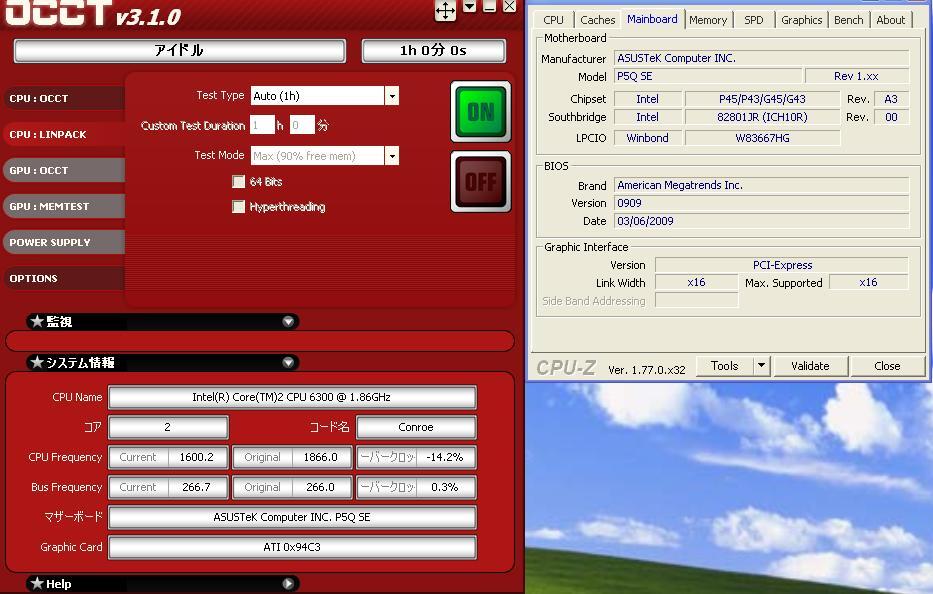The height and width of the screenshot is (594, 933).
Task: Click the down-arrow menu icon in the OCCT title bar
Action: point(470,7)
